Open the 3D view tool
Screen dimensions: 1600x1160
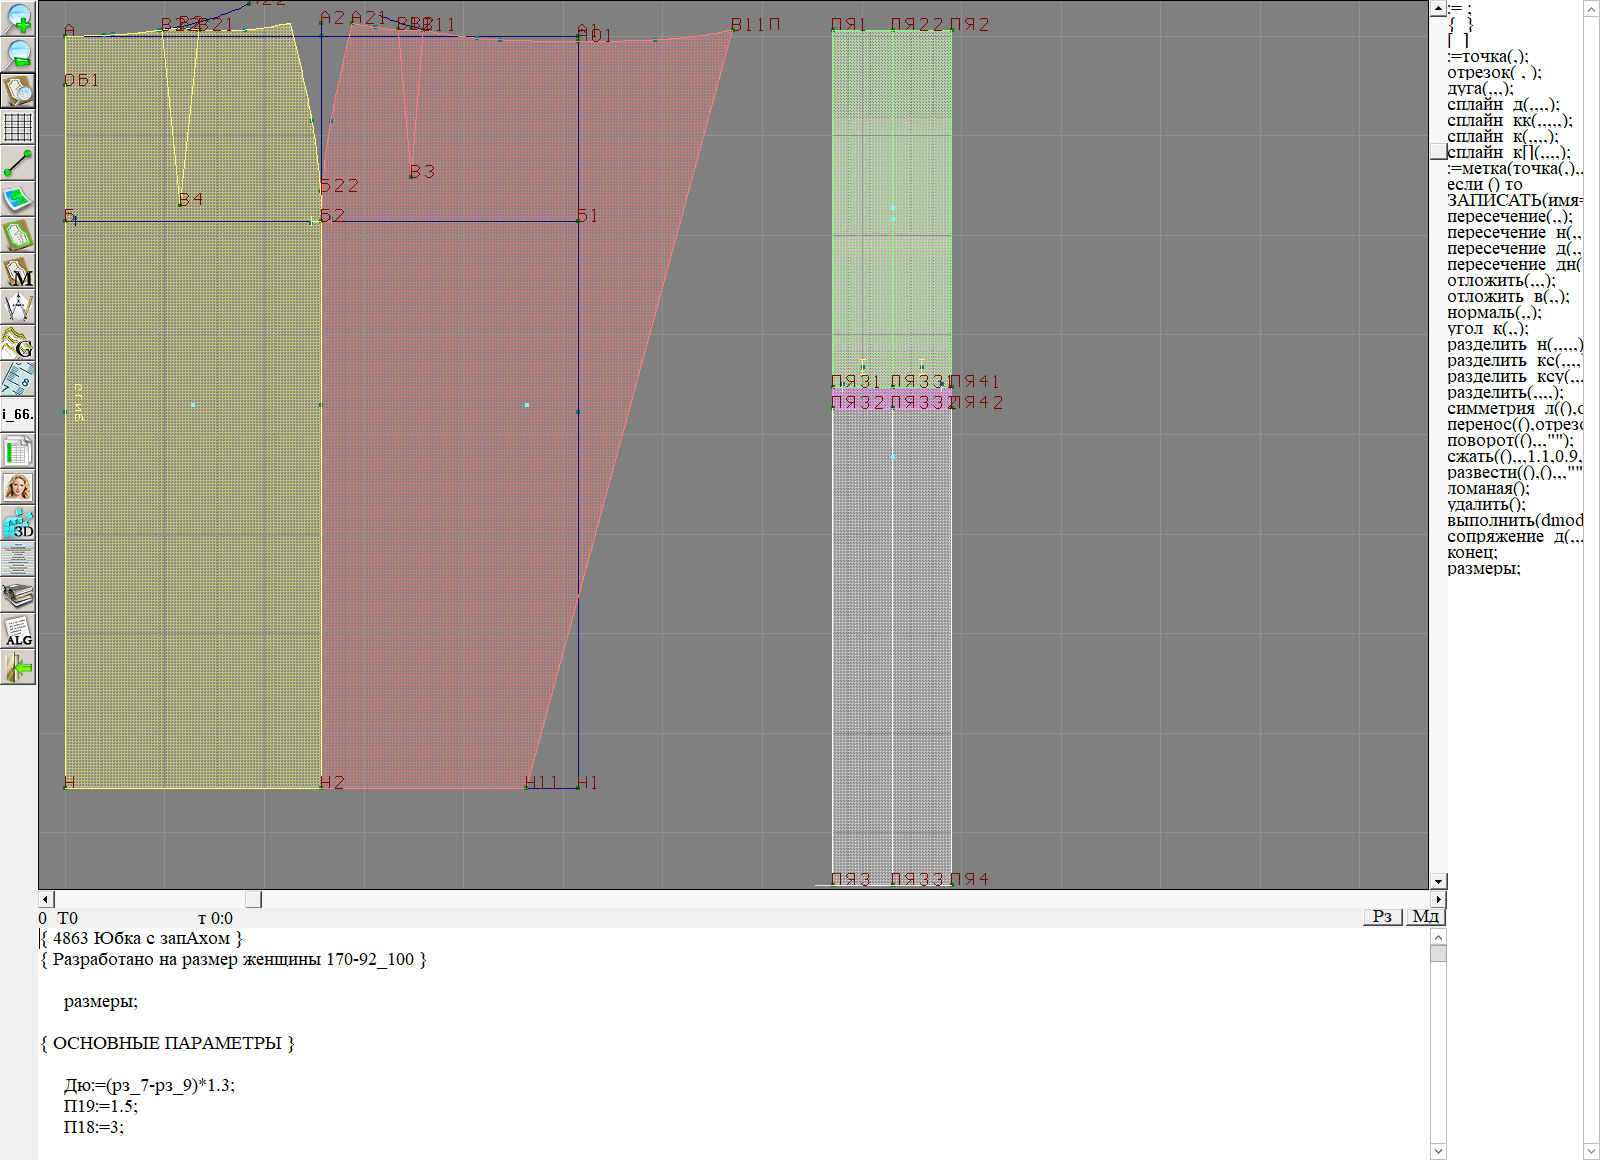coord(18,523)
